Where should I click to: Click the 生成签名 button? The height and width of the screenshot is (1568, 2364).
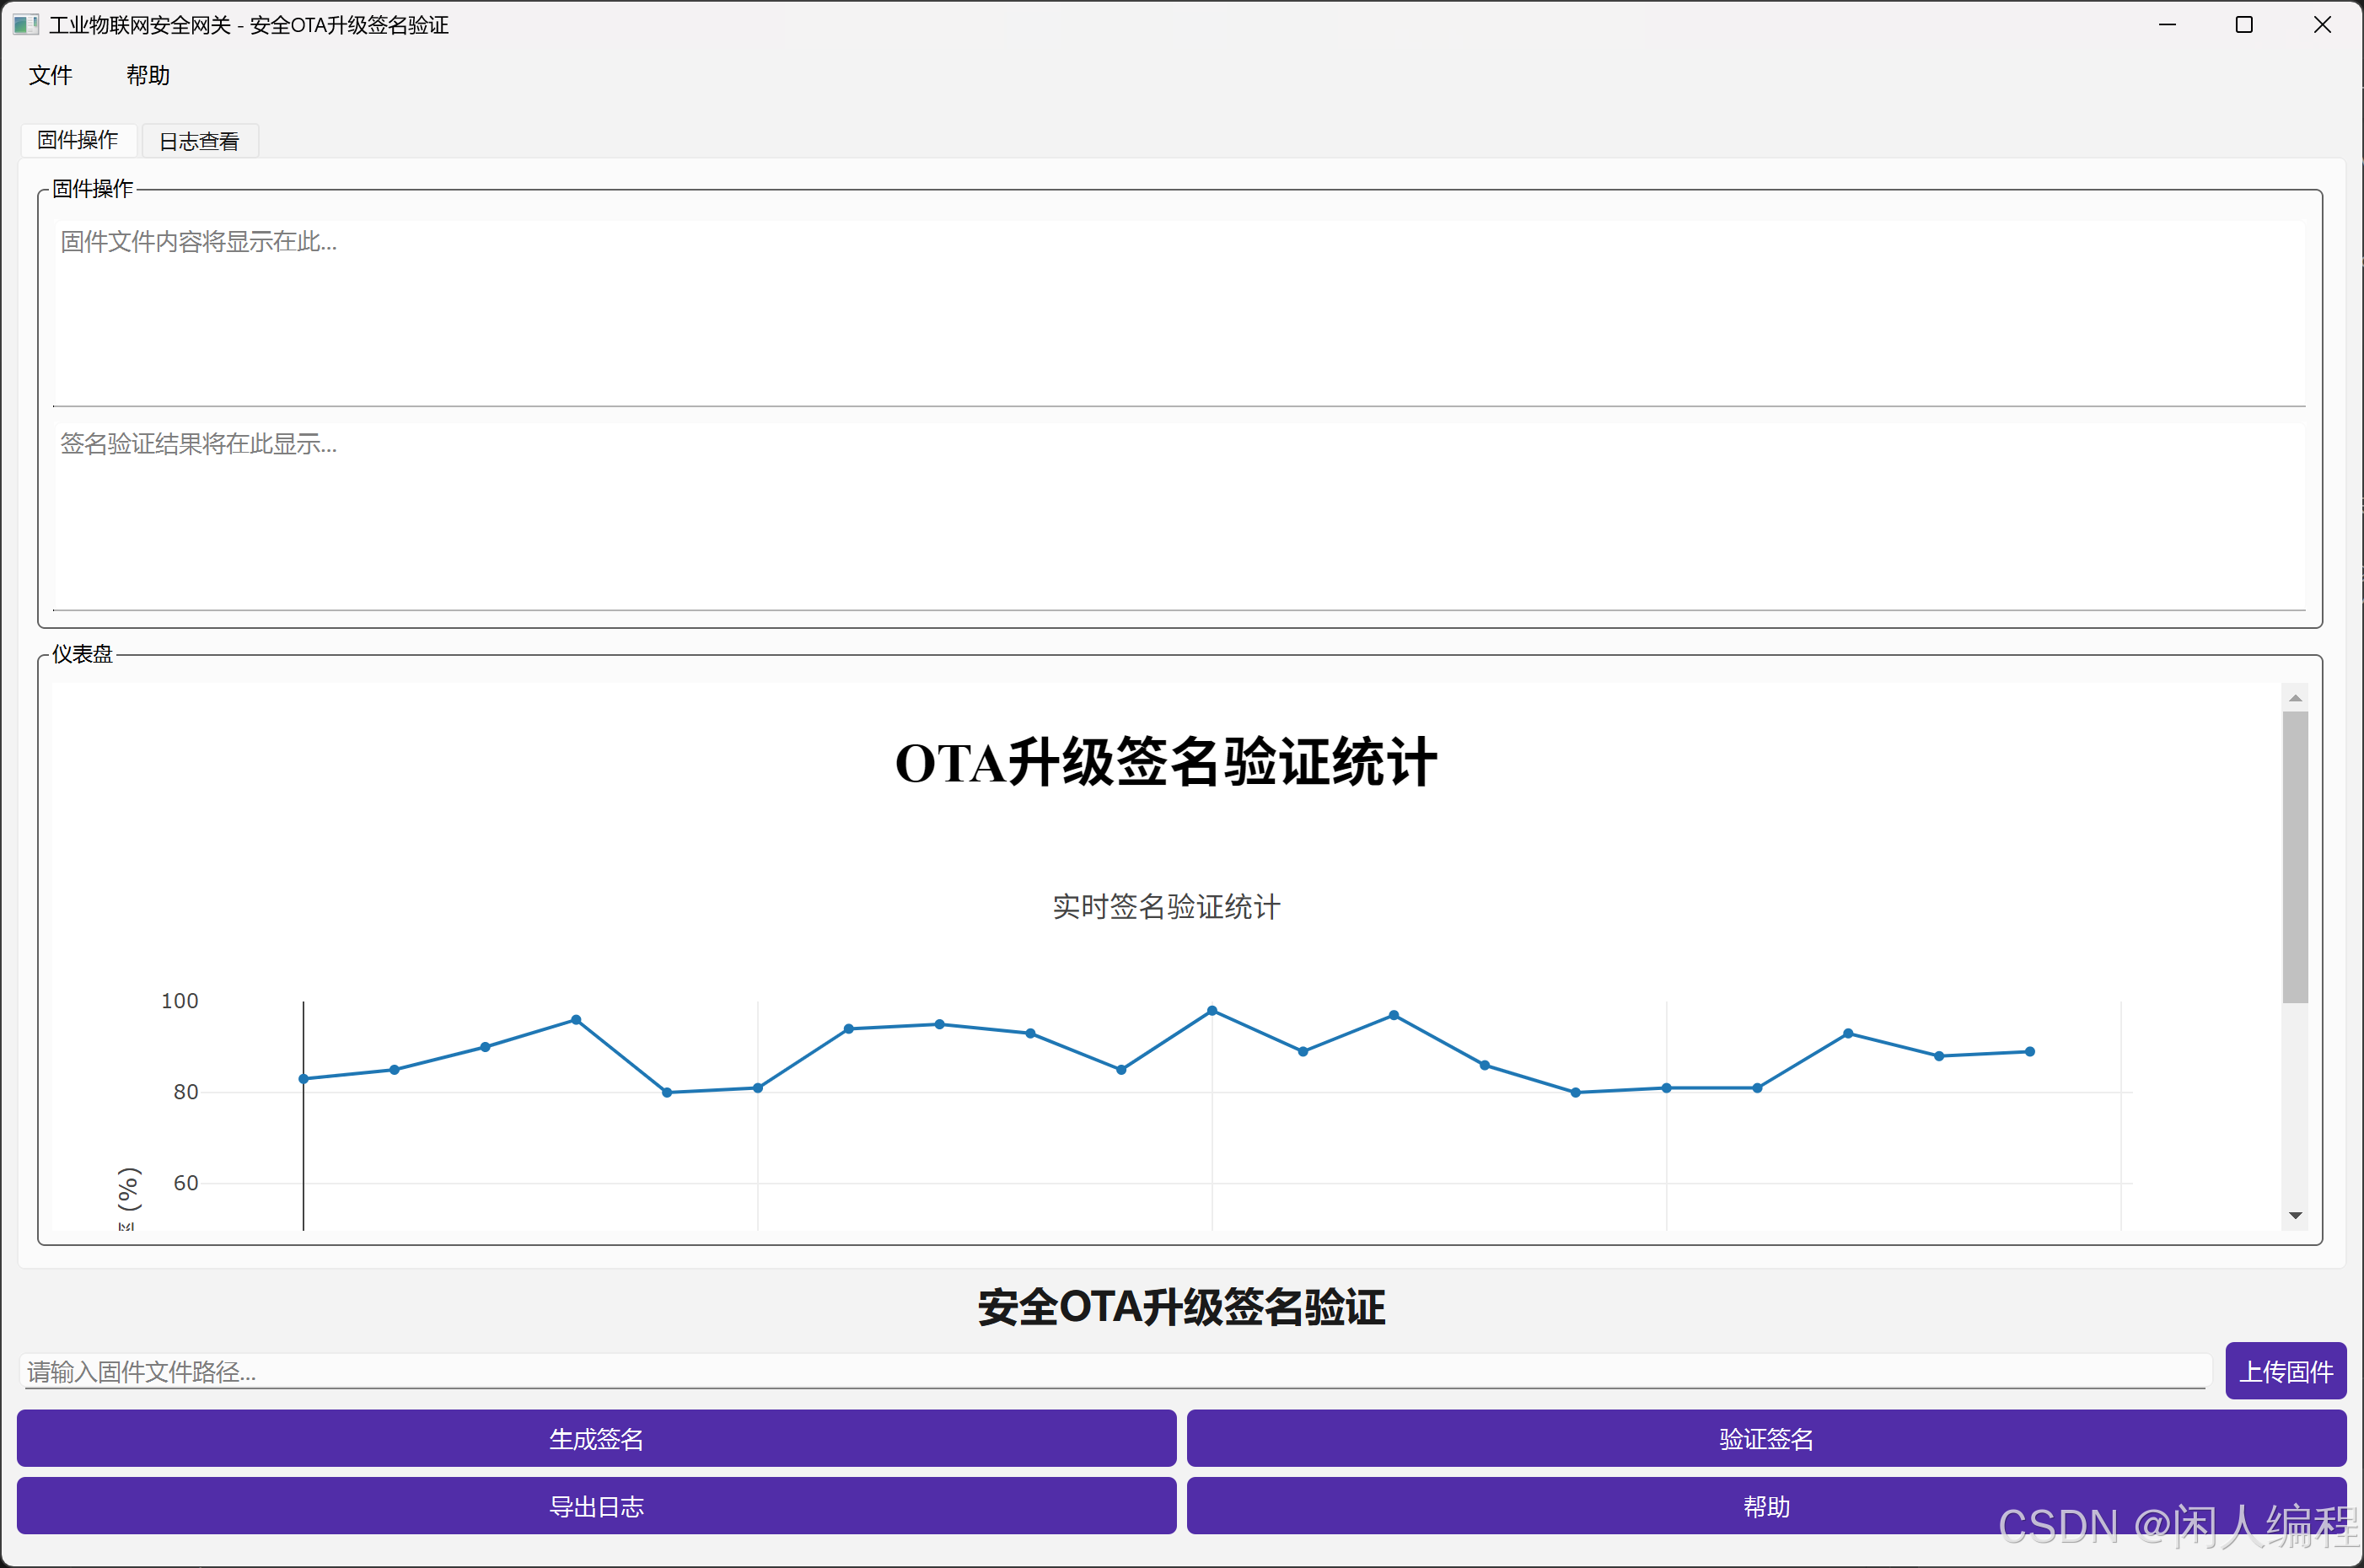[x=596, y=1438]
